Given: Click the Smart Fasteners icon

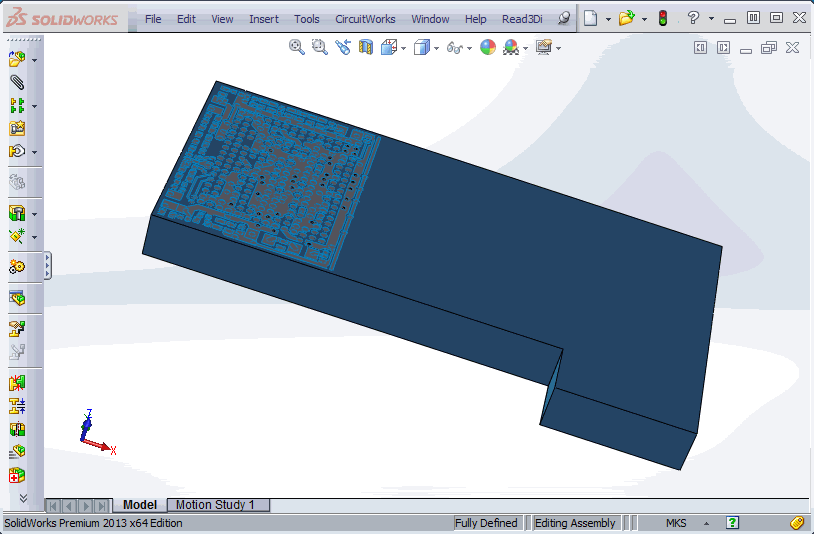Looking at the screenshot, I should coord(17,128).
